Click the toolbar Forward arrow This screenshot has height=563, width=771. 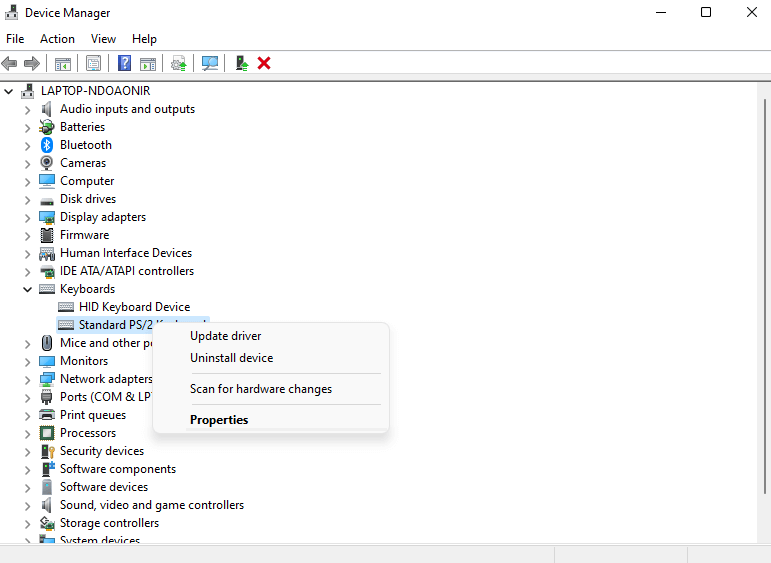tap(32, 63)
